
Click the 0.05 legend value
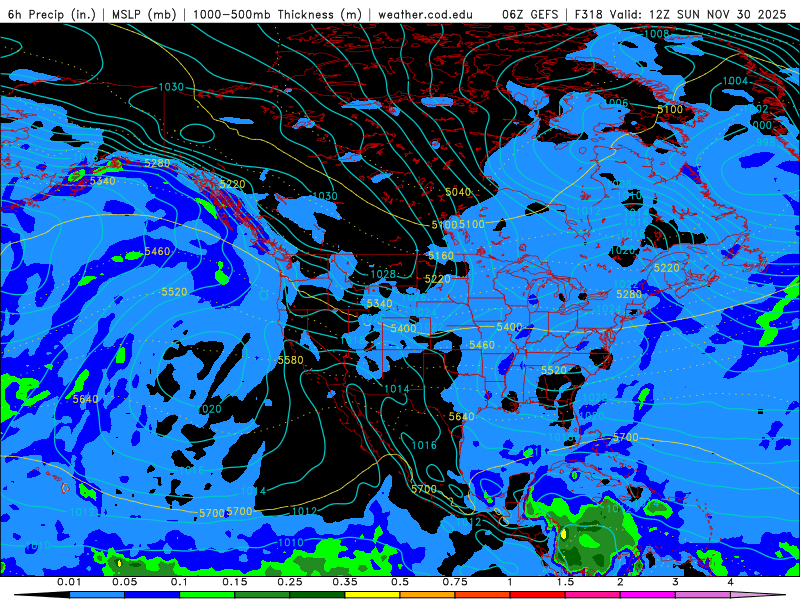[124, 582]
